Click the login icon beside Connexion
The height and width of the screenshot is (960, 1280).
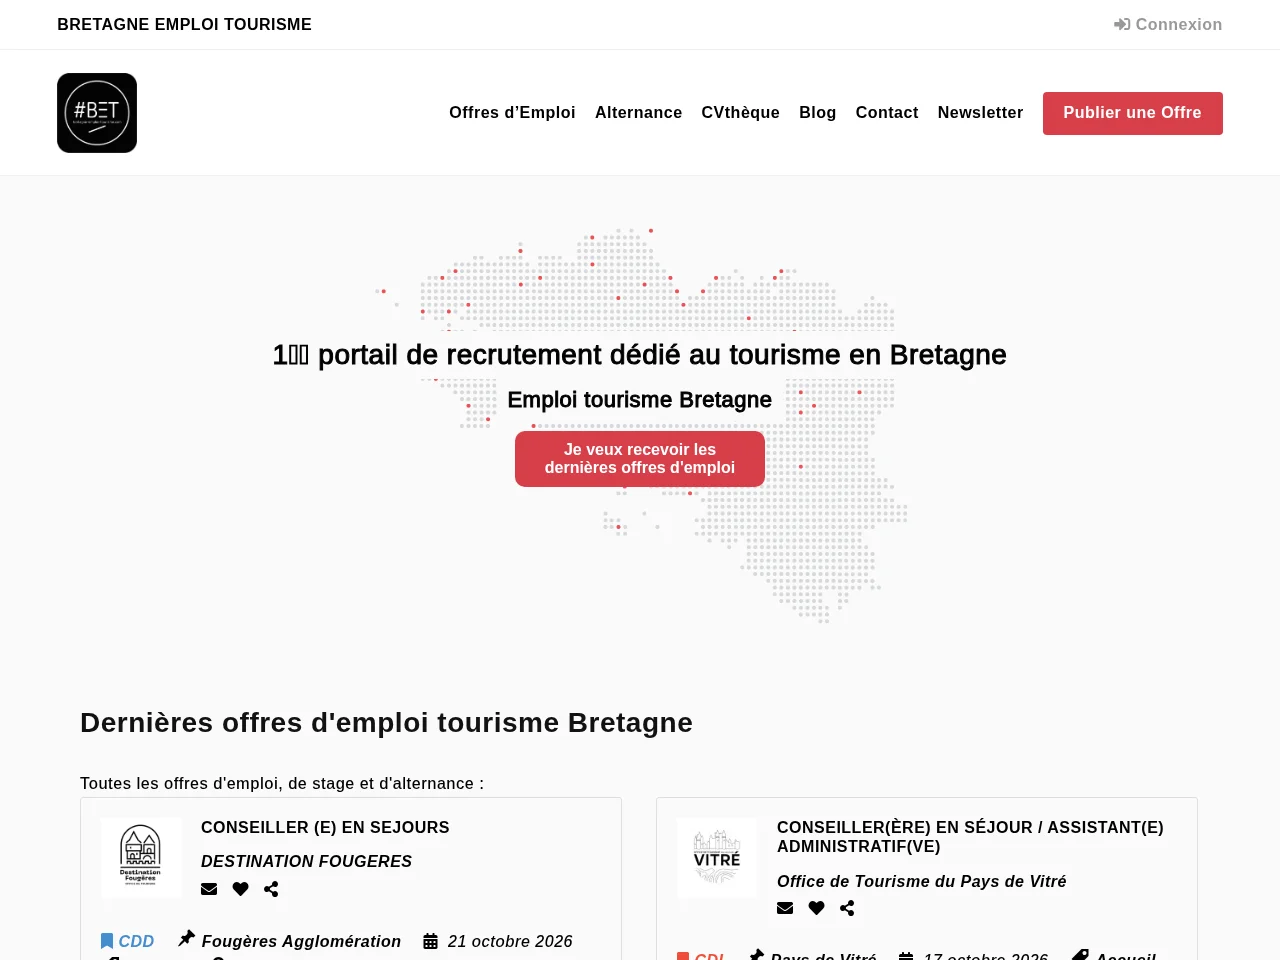tap(1122, 25)
